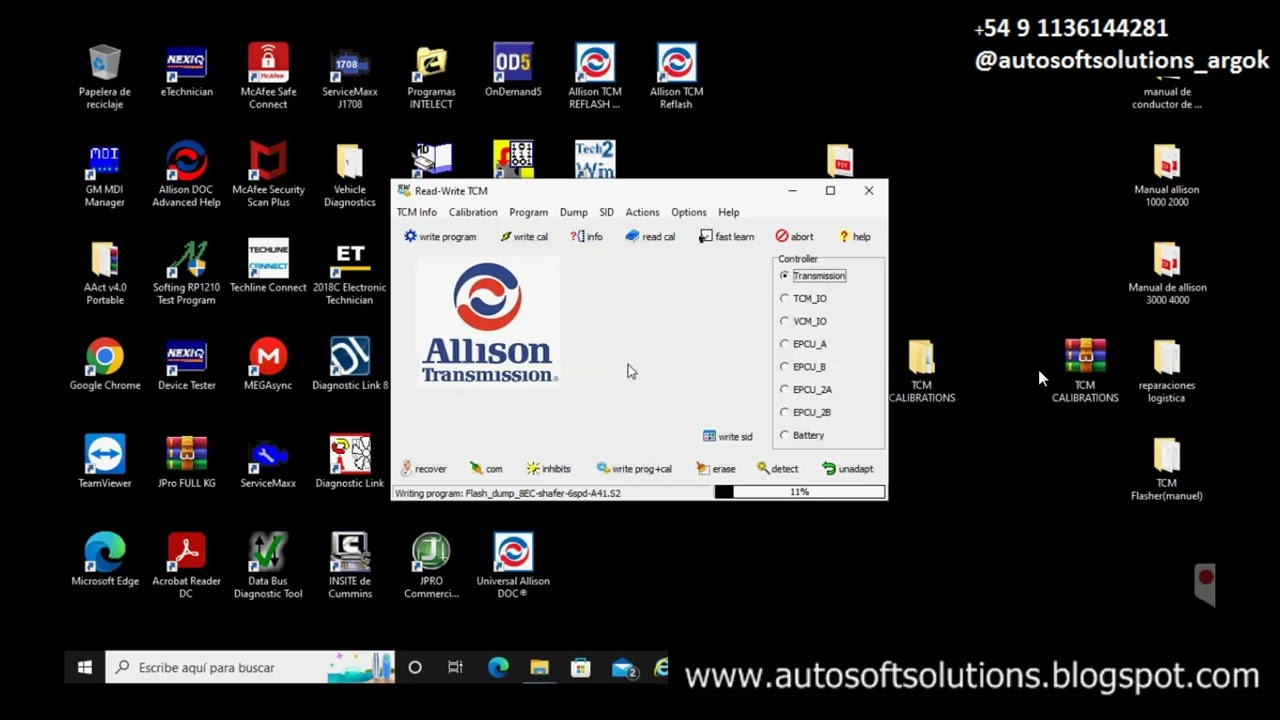
Task: Click the Writing program status text
Action: coord(508,493)
